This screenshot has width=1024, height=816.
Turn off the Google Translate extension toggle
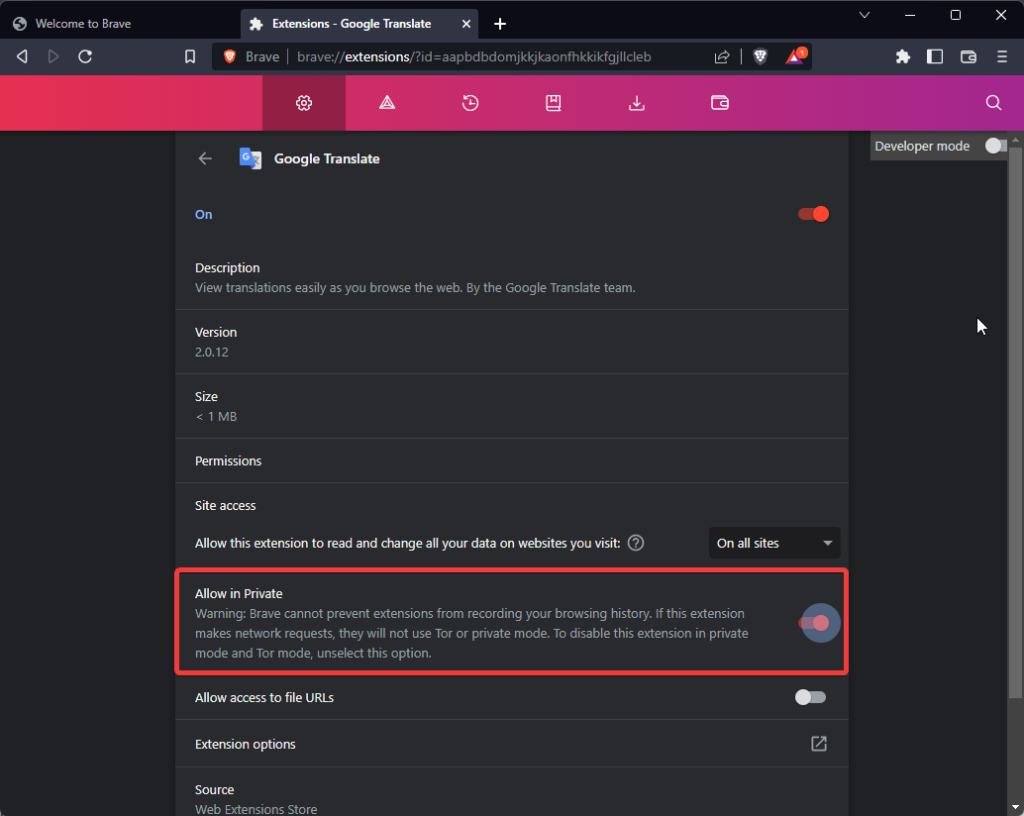813,214
